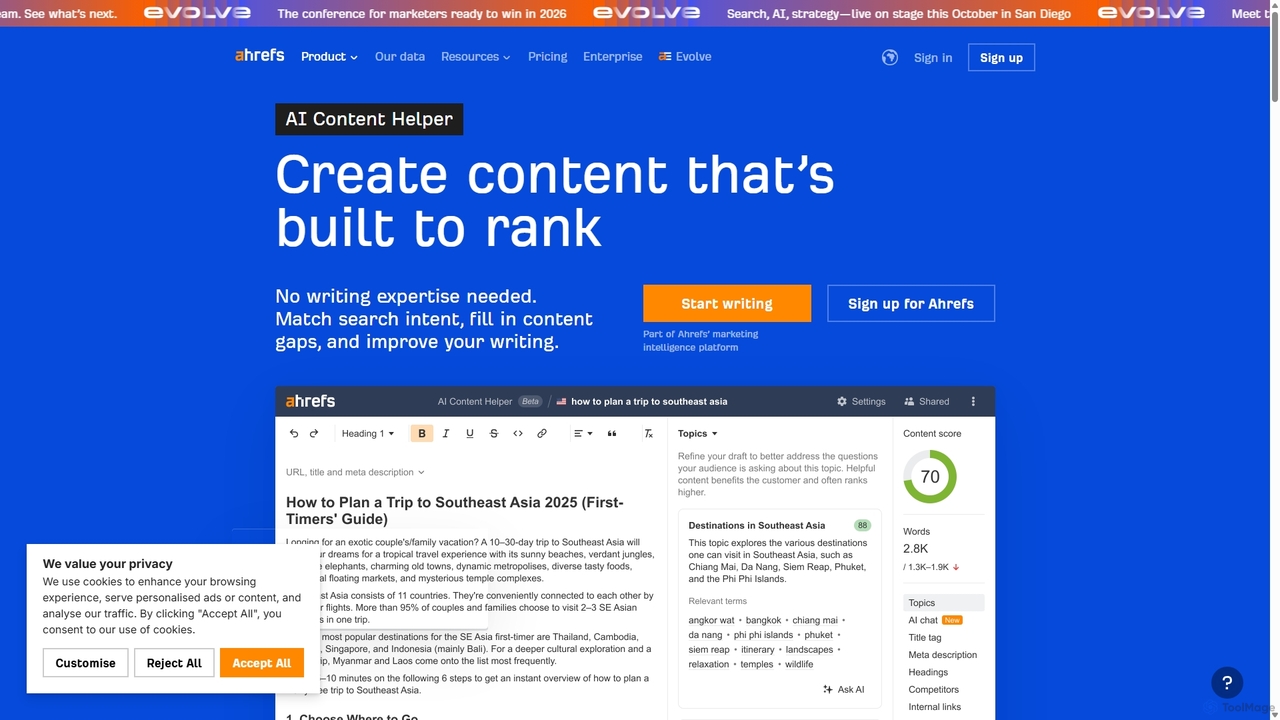Click the words count 2.8K
Image resolution: width=1280 pixels, height=720 pixels.
[916, 549]
